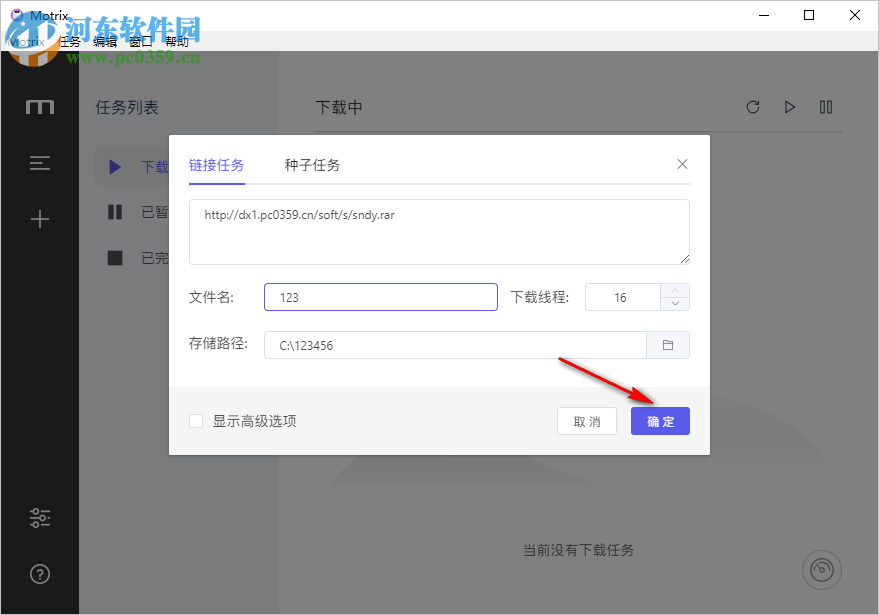The width and height of the screenshot is (879, 615).
Task: Click the plus icon to add a task
Action: pyautogui.click(x=40, y=219)
